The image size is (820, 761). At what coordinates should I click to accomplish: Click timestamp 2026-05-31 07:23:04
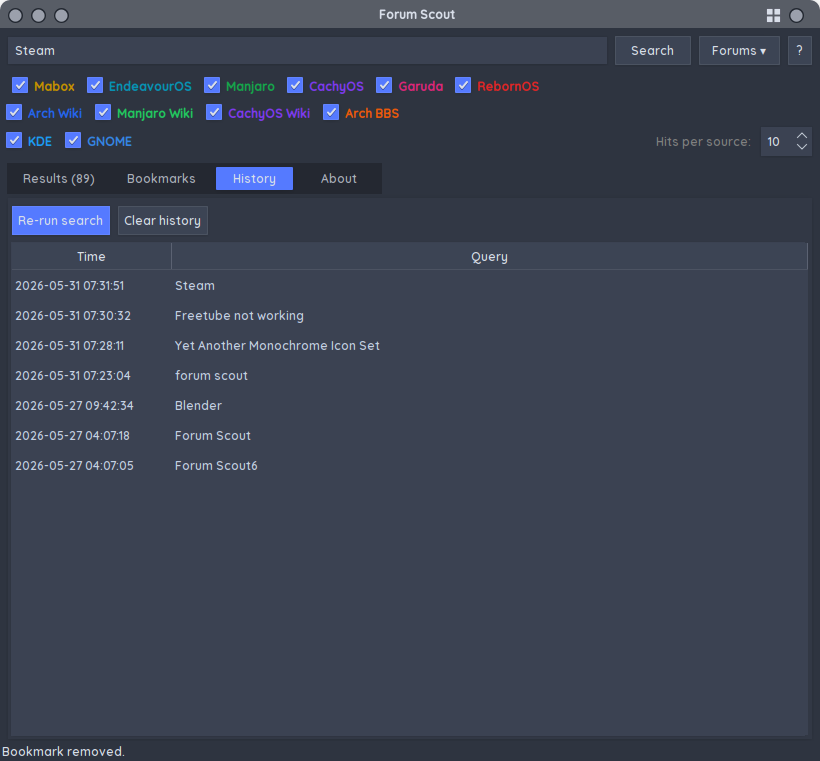(73, 376)
